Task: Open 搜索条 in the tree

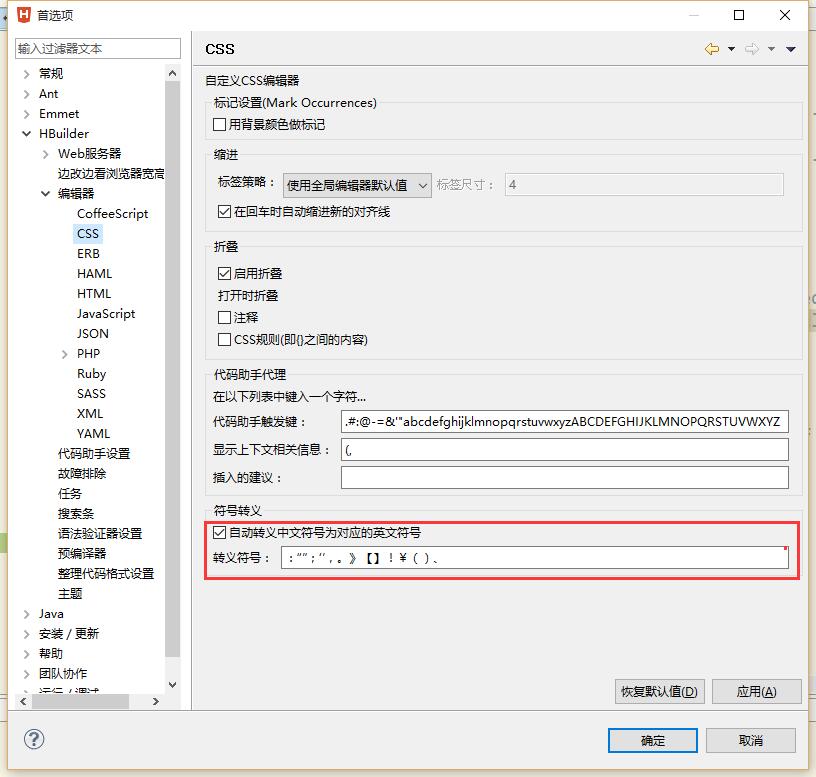Action: point(76,514)
